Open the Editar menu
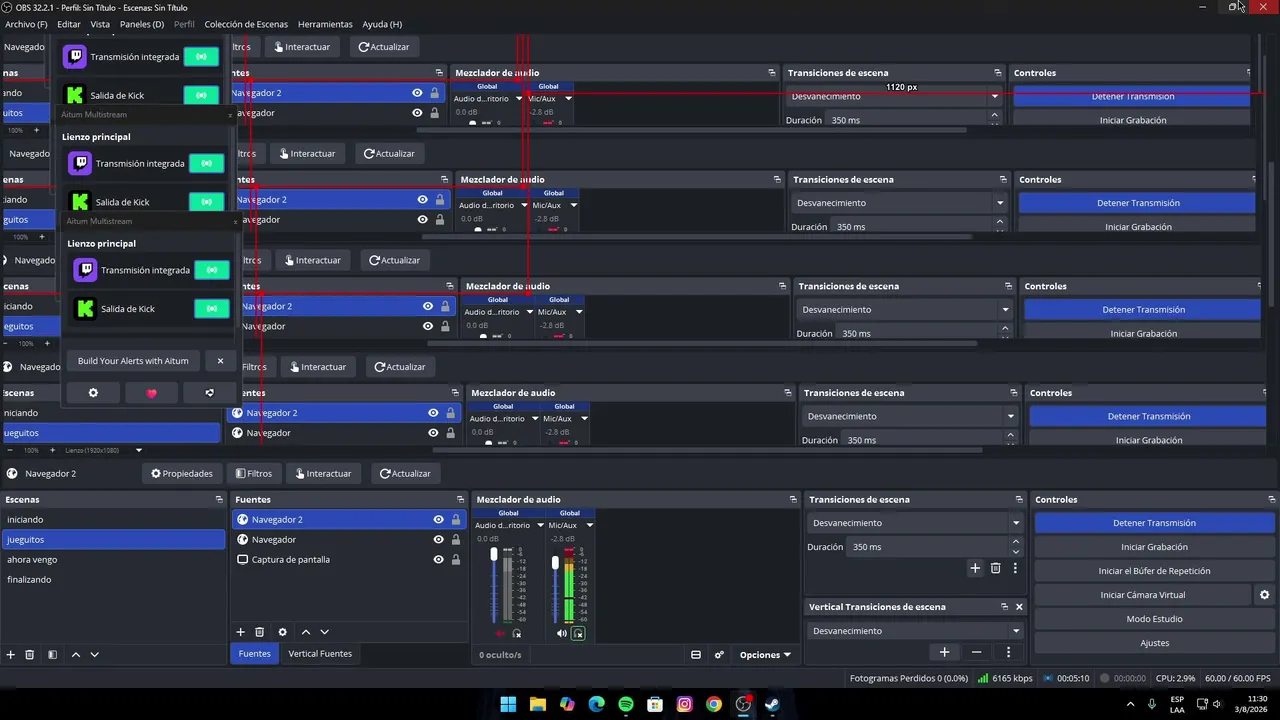Screen dimensions: 1280x720 tap(69, 24)
